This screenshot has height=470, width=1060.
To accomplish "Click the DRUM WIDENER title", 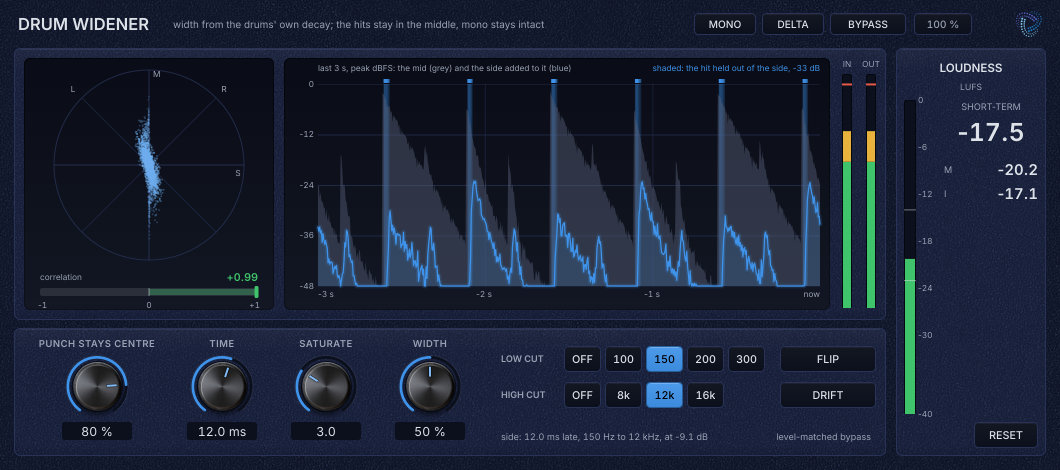I will [x=83, y=24].
